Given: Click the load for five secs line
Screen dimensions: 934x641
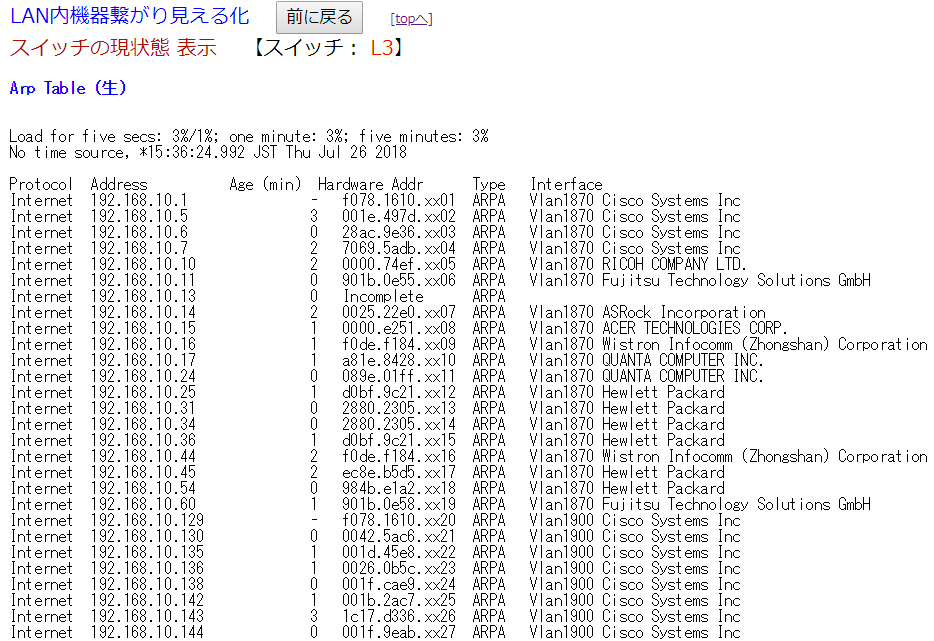Looking at the screenshot, I should (x=248, y=136).
